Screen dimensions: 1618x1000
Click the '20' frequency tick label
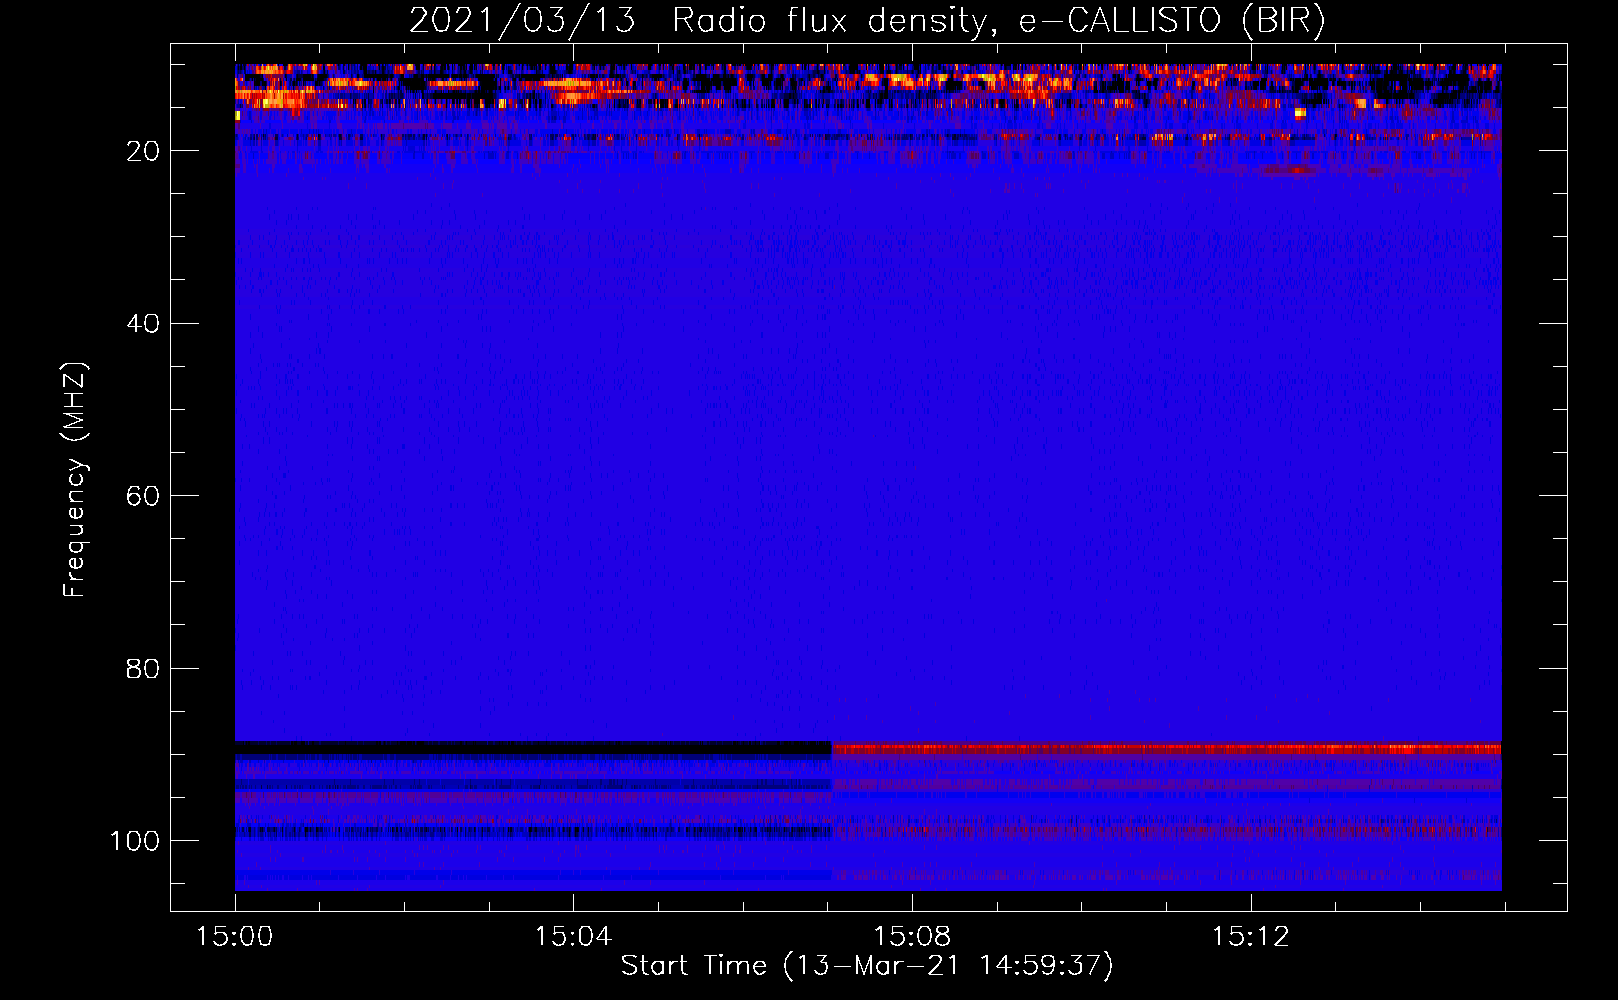pyautogui.click(x=143, y=151)
